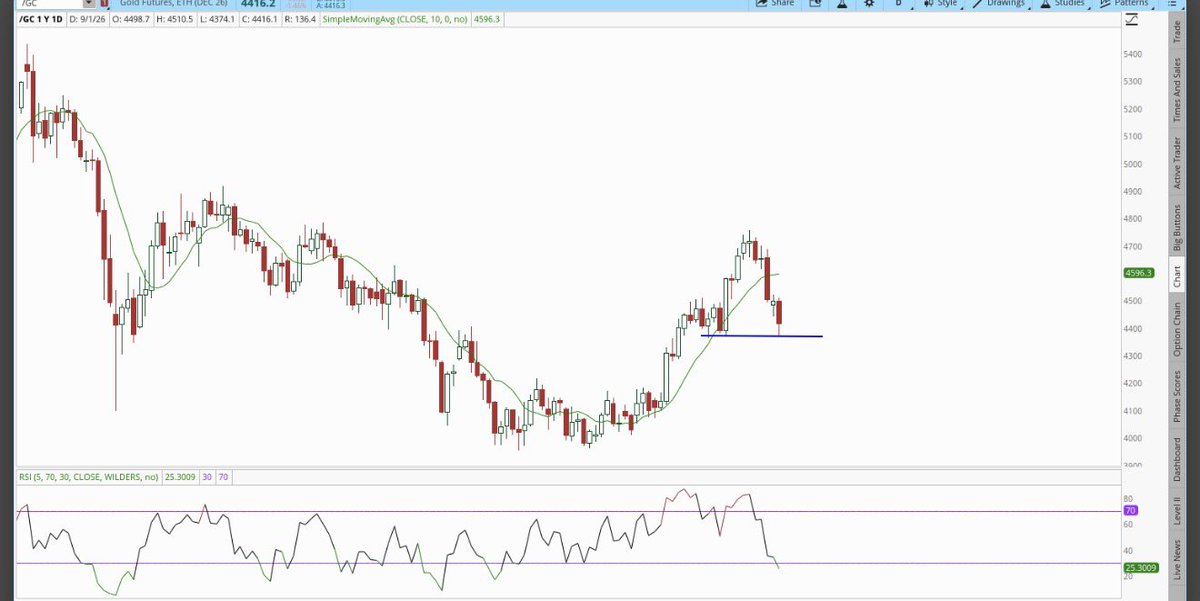Open the Phase Scores side tab
1200x601 pixels.
1176,396
